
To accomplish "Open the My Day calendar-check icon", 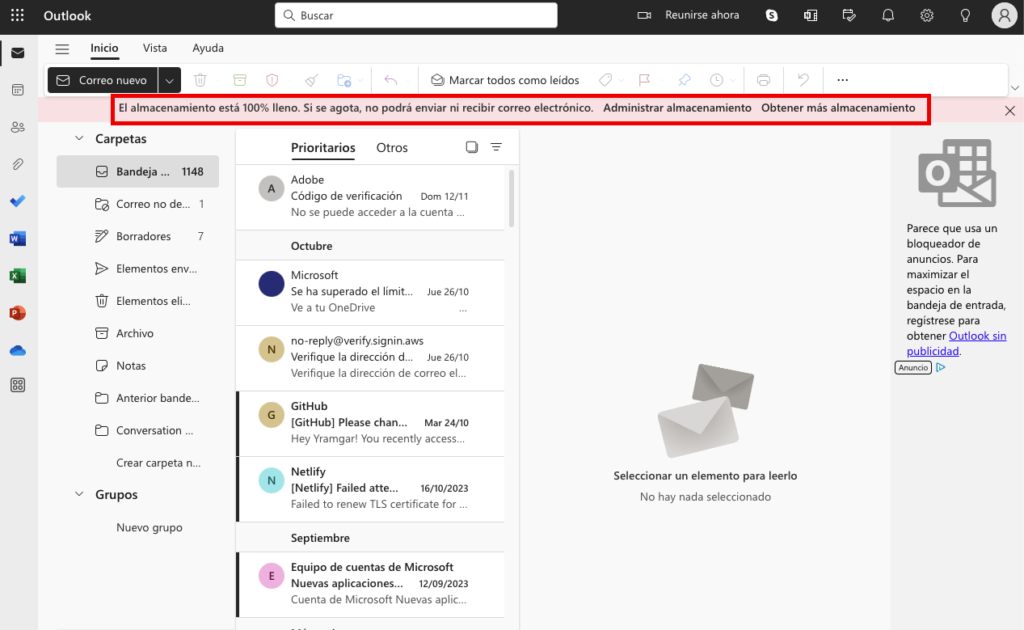I will (x=849, y=15).
